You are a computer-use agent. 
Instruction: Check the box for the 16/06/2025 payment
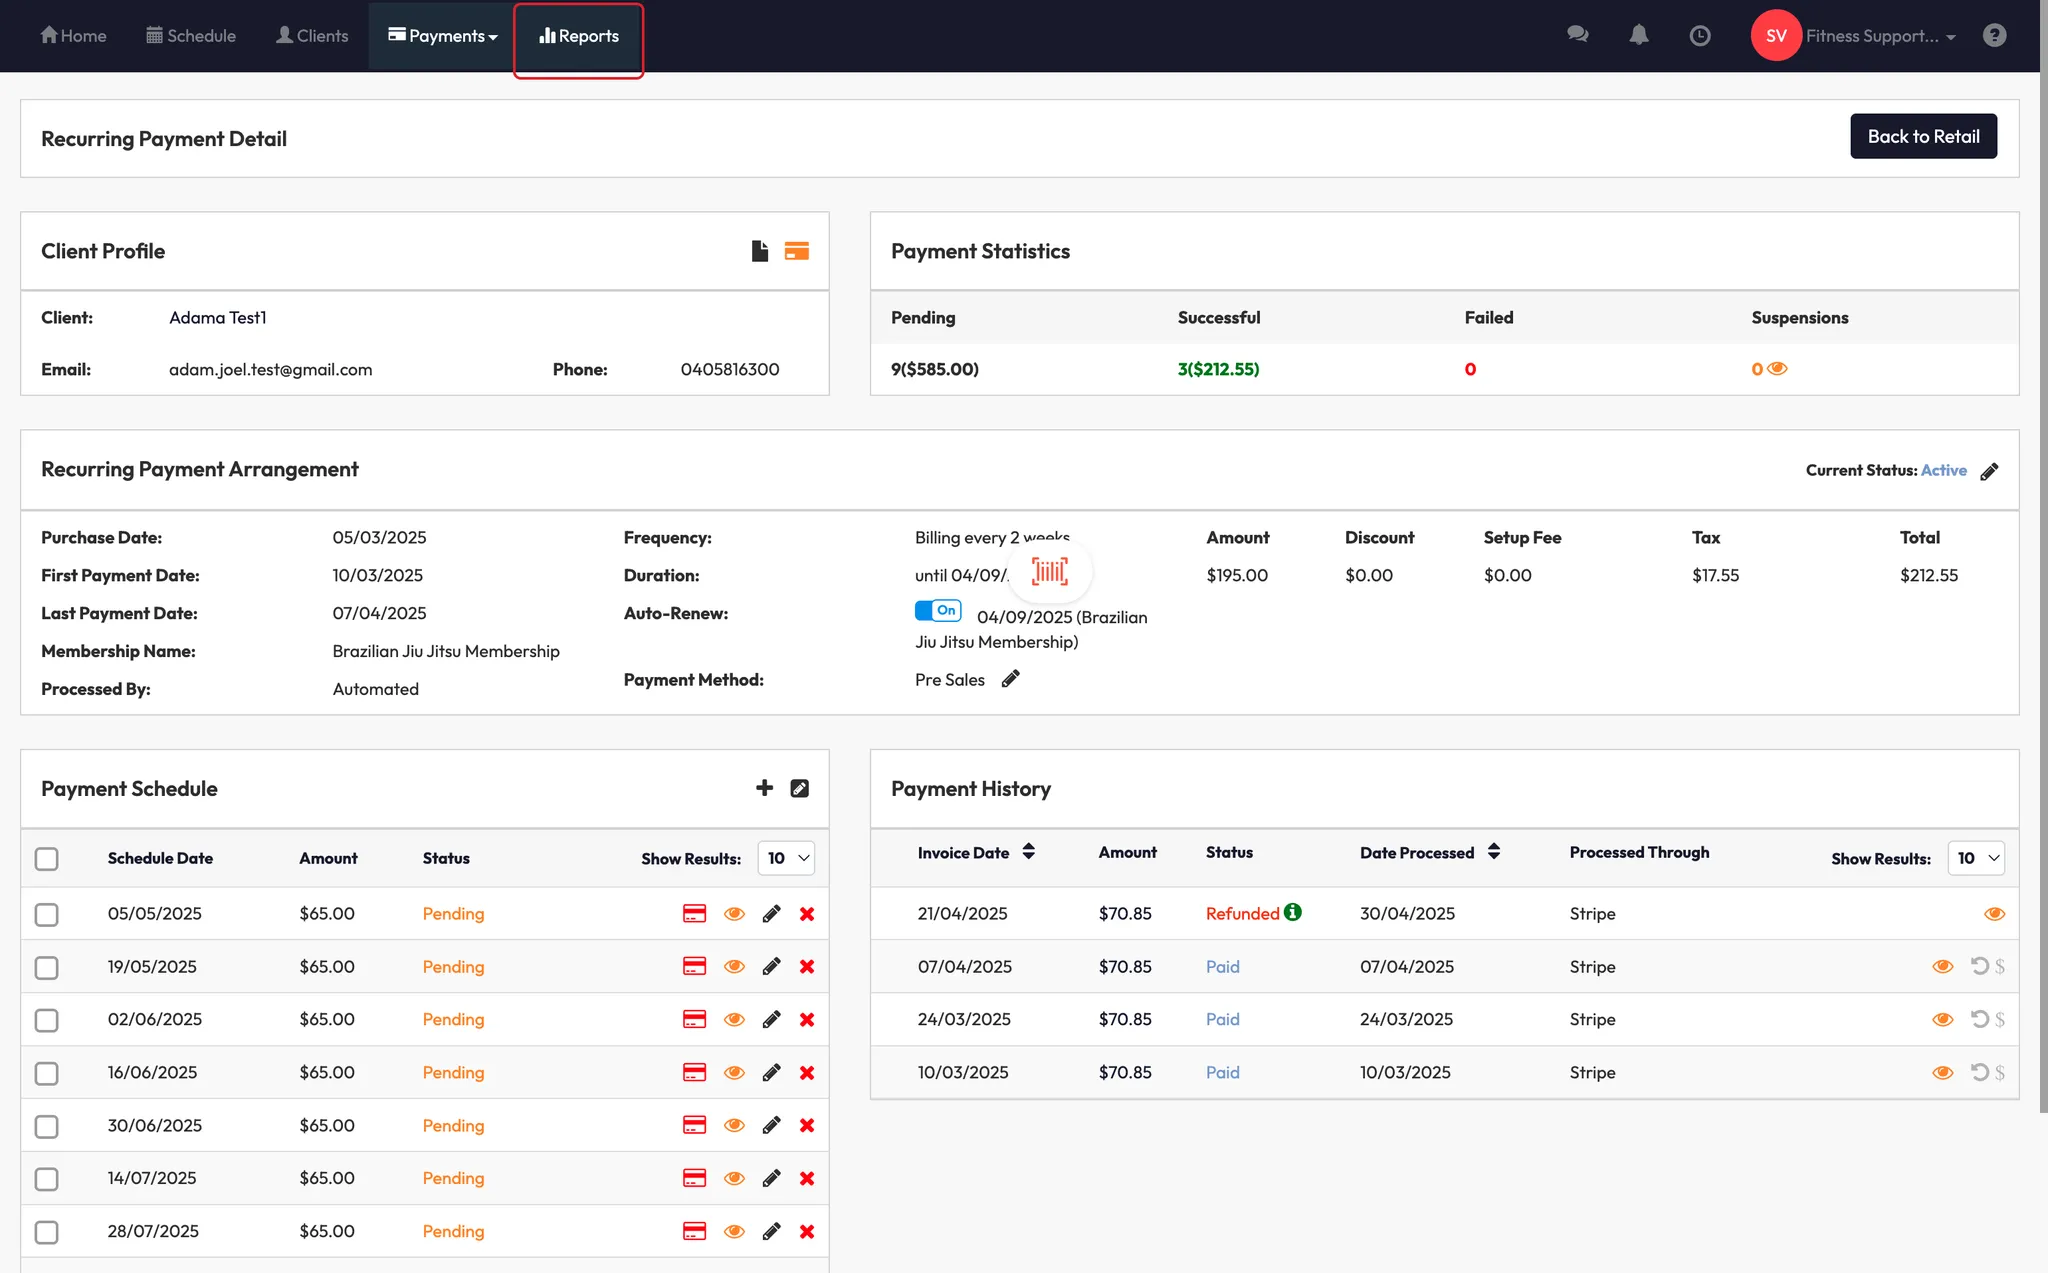click(47, 1073)
